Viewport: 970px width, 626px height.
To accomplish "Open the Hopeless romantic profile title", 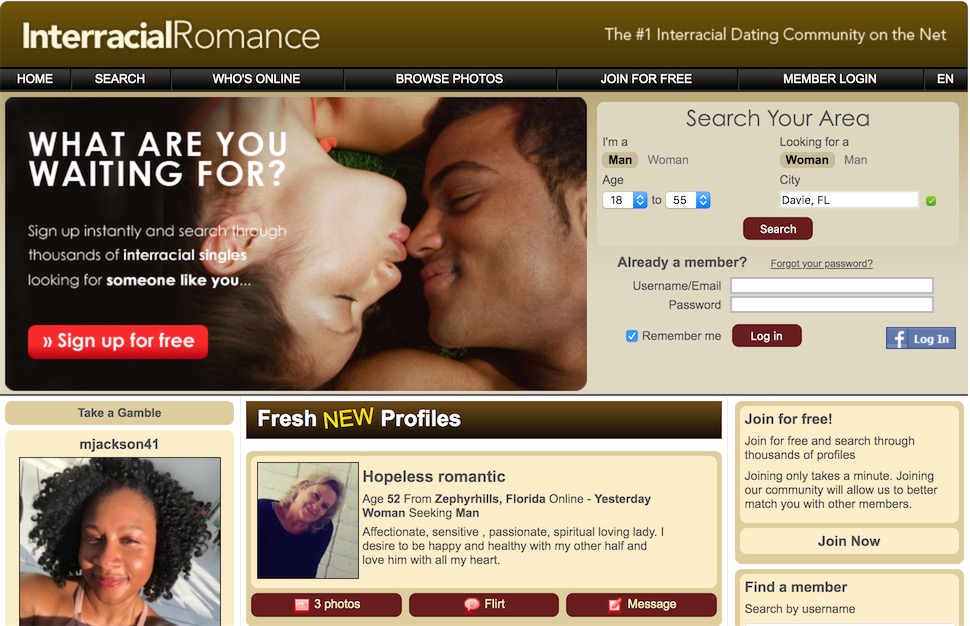I will [434, 476].
